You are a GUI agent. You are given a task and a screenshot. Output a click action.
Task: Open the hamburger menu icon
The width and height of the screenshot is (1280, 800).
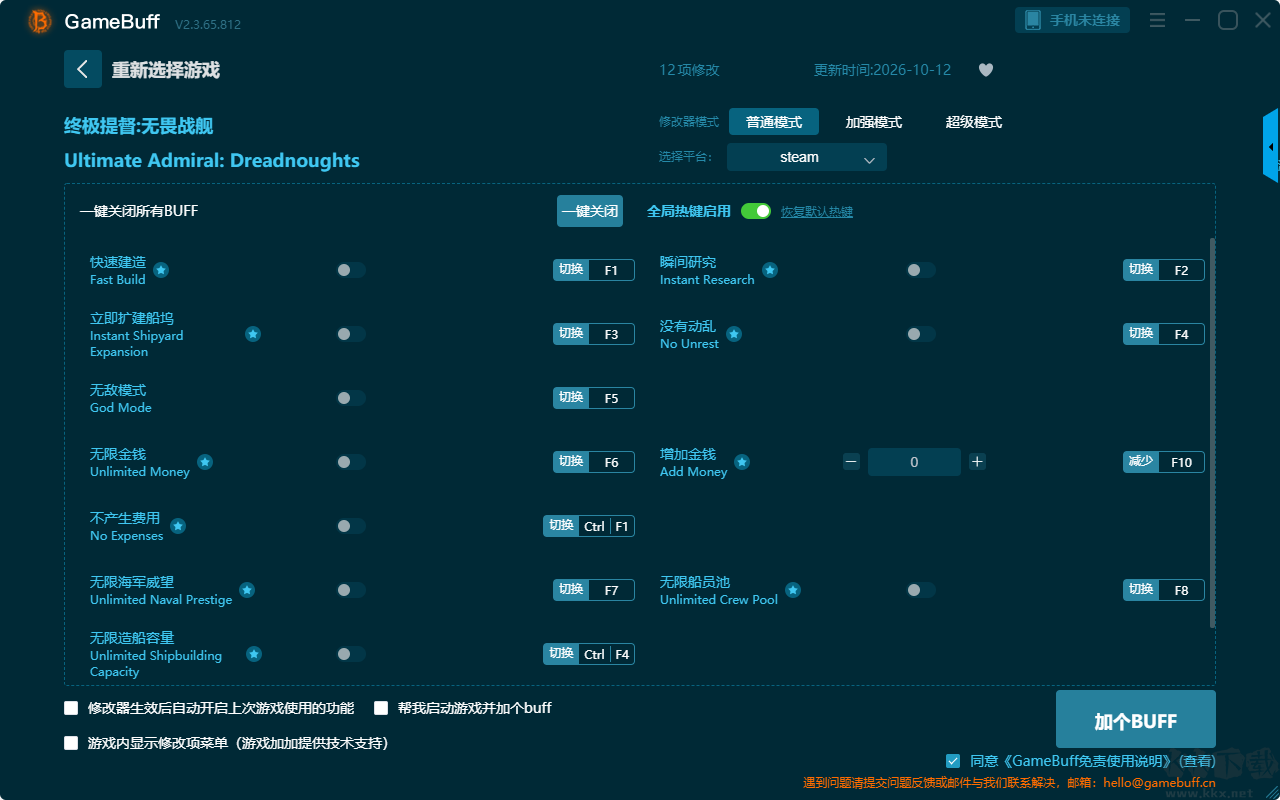point(1157,20)
